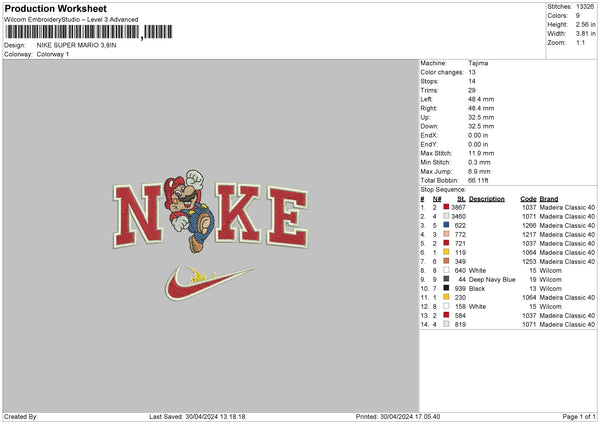Click the red swatch in stop row 13
This screenshot has width=600, height=424.
446,315
